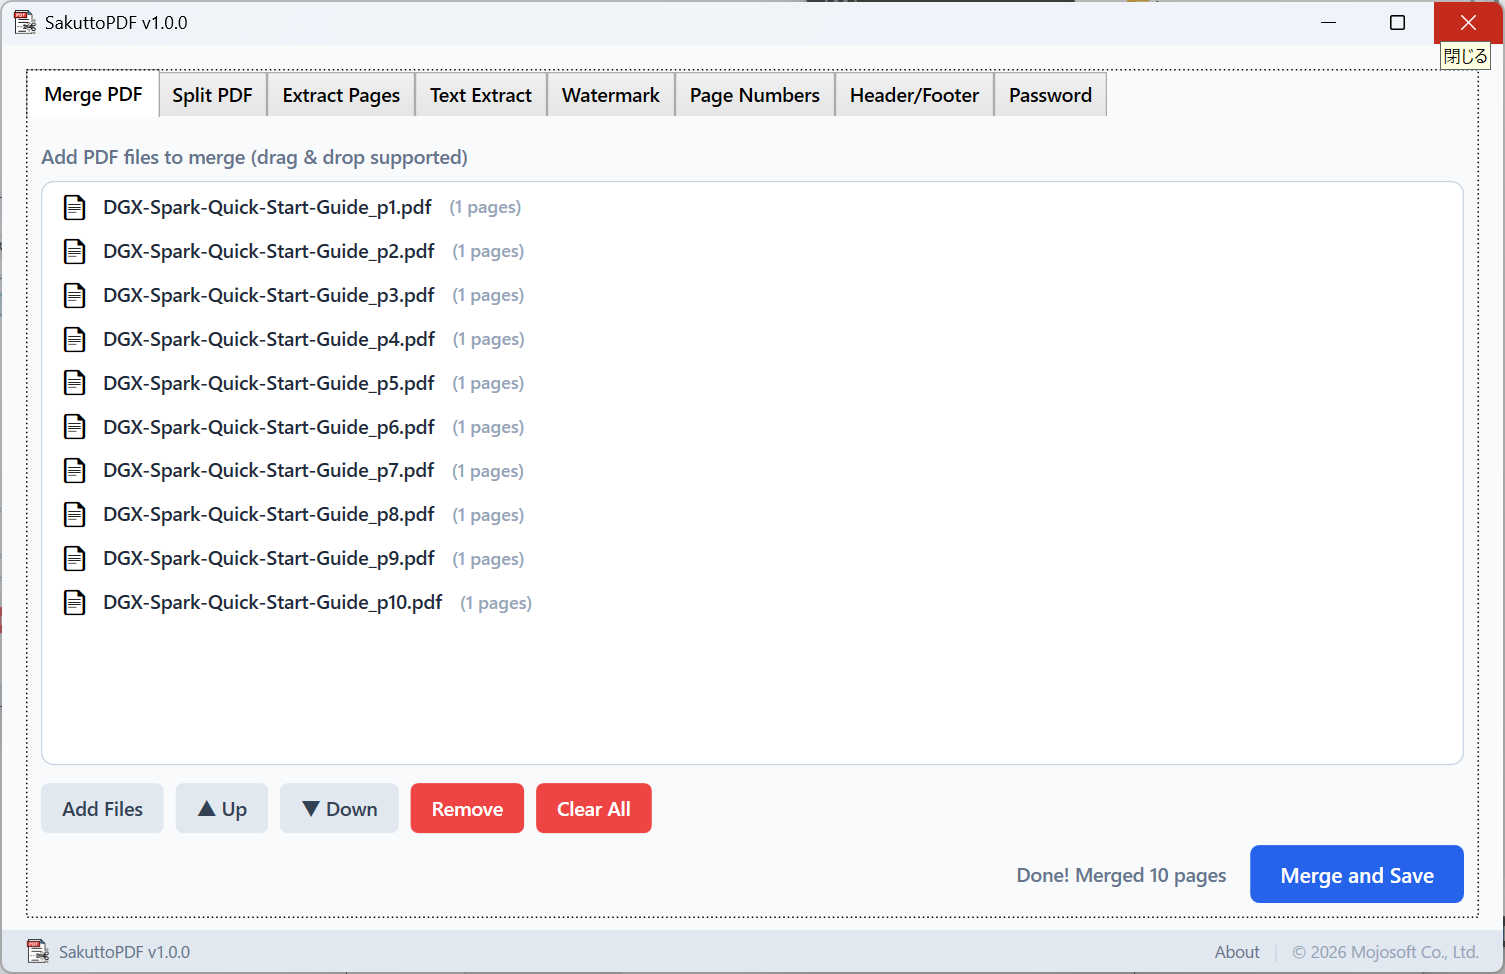The height and width of the screenshot is (974, 1505).
Task: Go to the Password tab
Action: pos(1049,95)
